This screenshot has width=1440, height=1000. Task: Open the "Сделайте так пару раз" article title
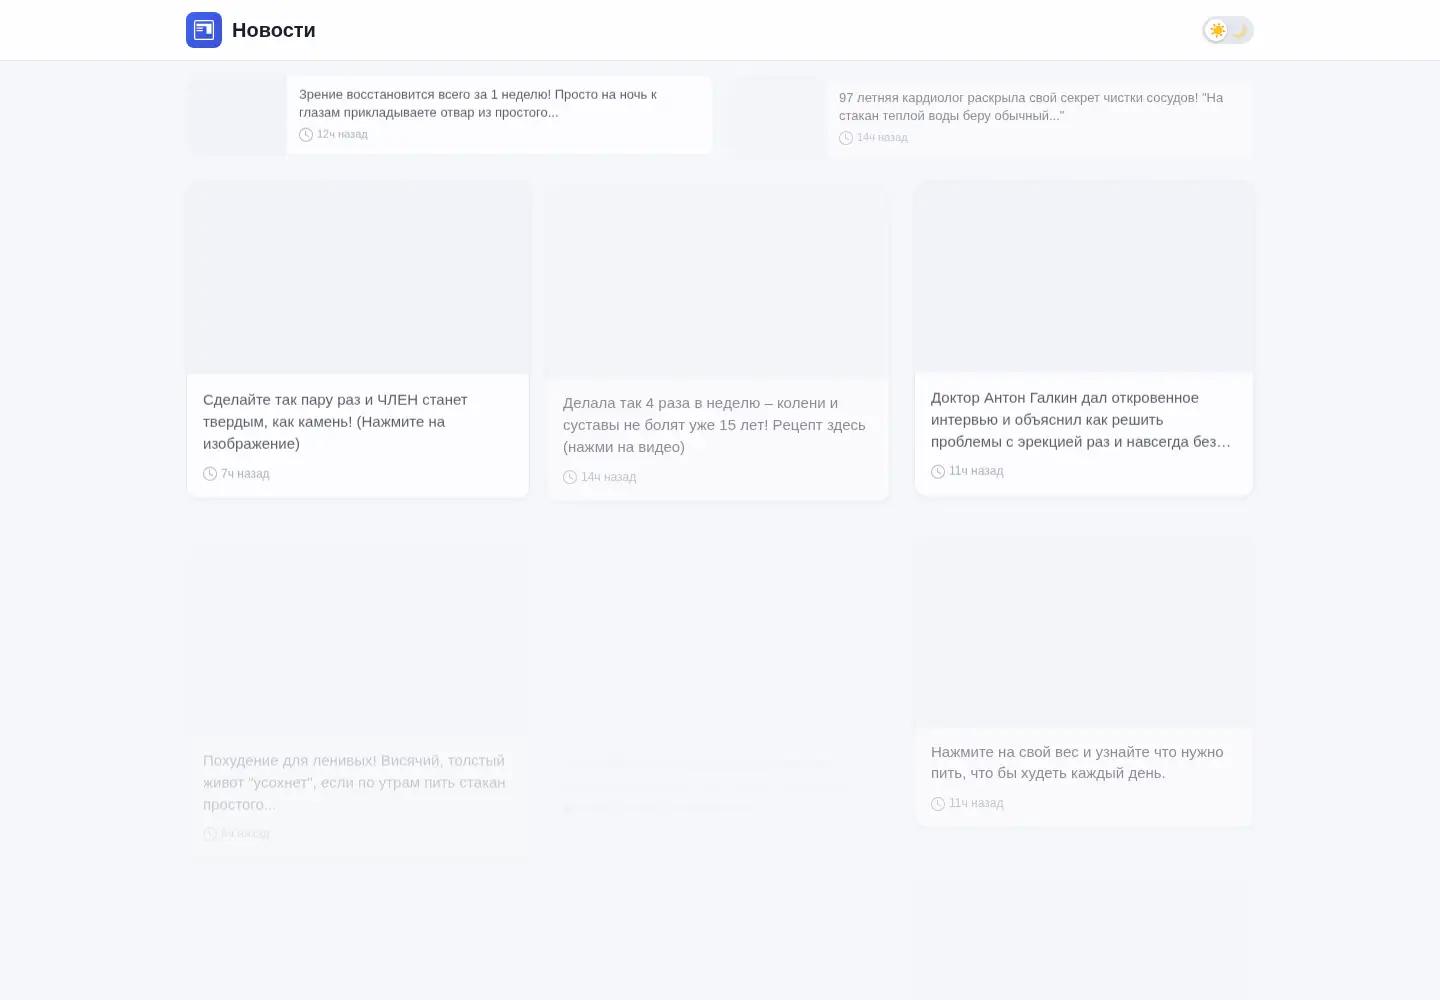[x=335, y=421]
